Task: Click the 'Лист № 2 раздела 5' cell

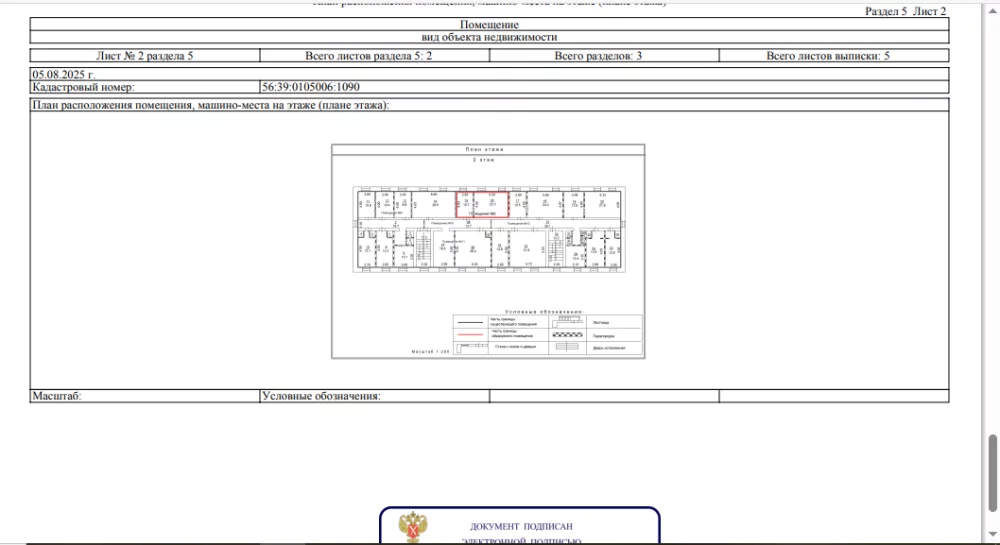Action: pos(144,56)
